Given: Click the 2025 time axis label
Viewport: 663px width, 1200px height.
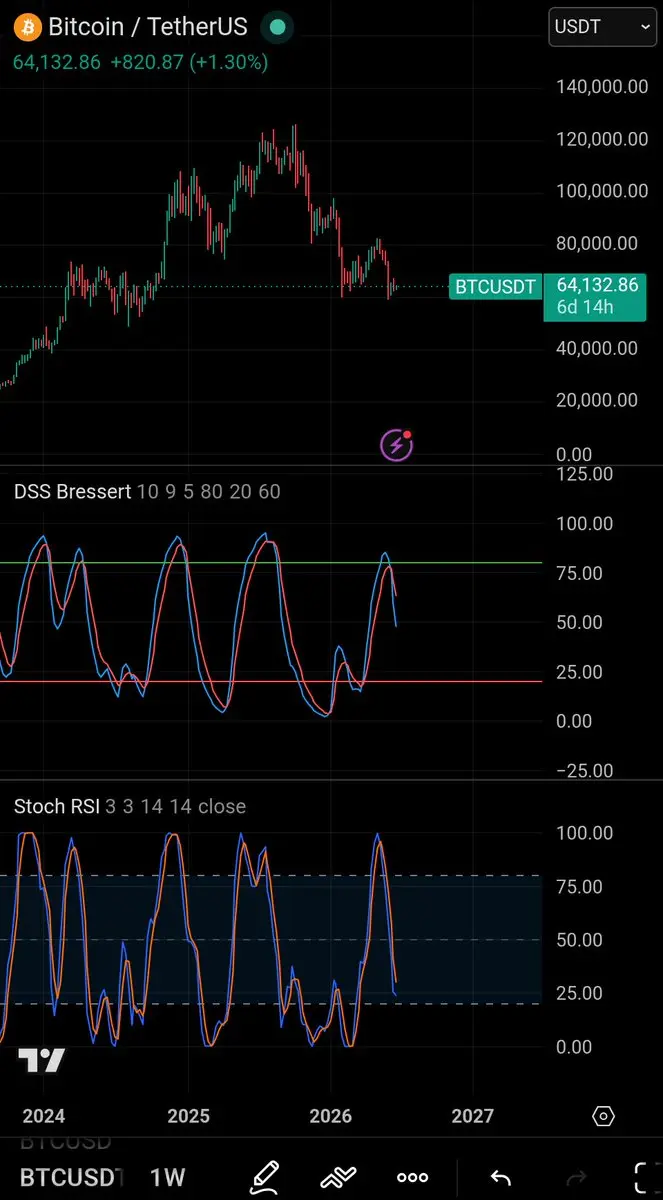Looking at the screenshot, I should point(188,1116).
